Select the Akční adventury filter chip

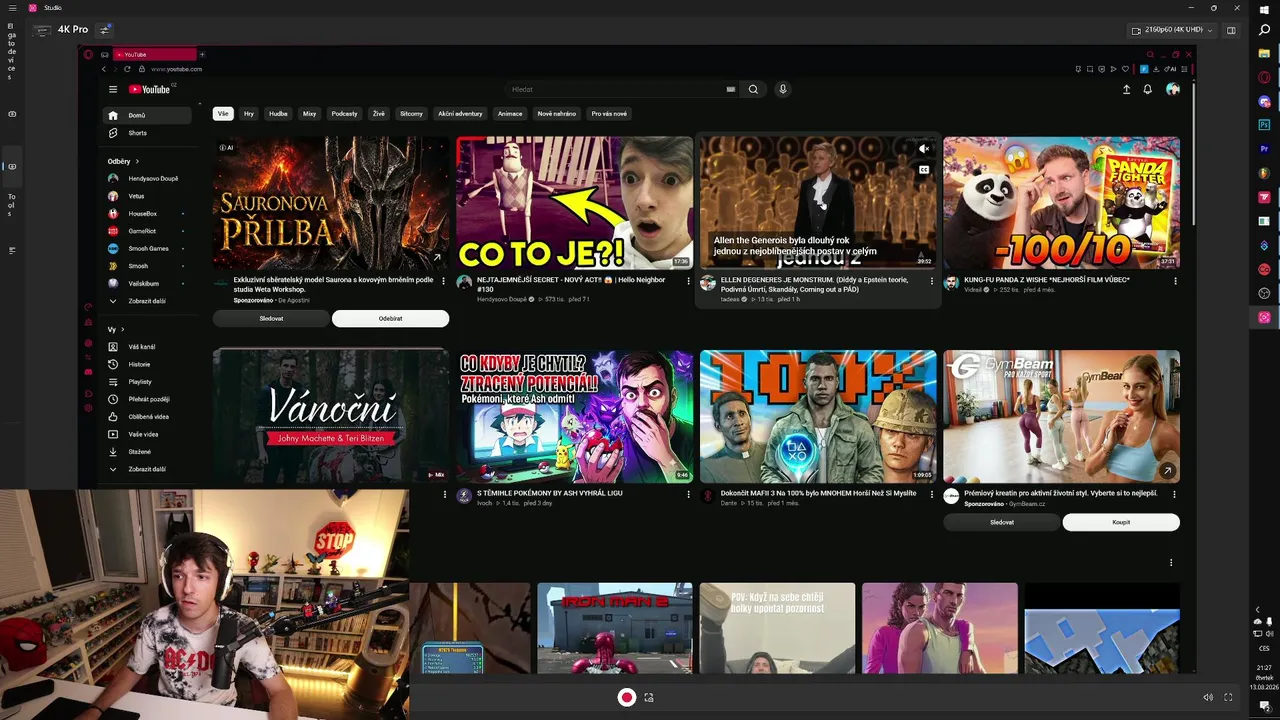(460, 114)
